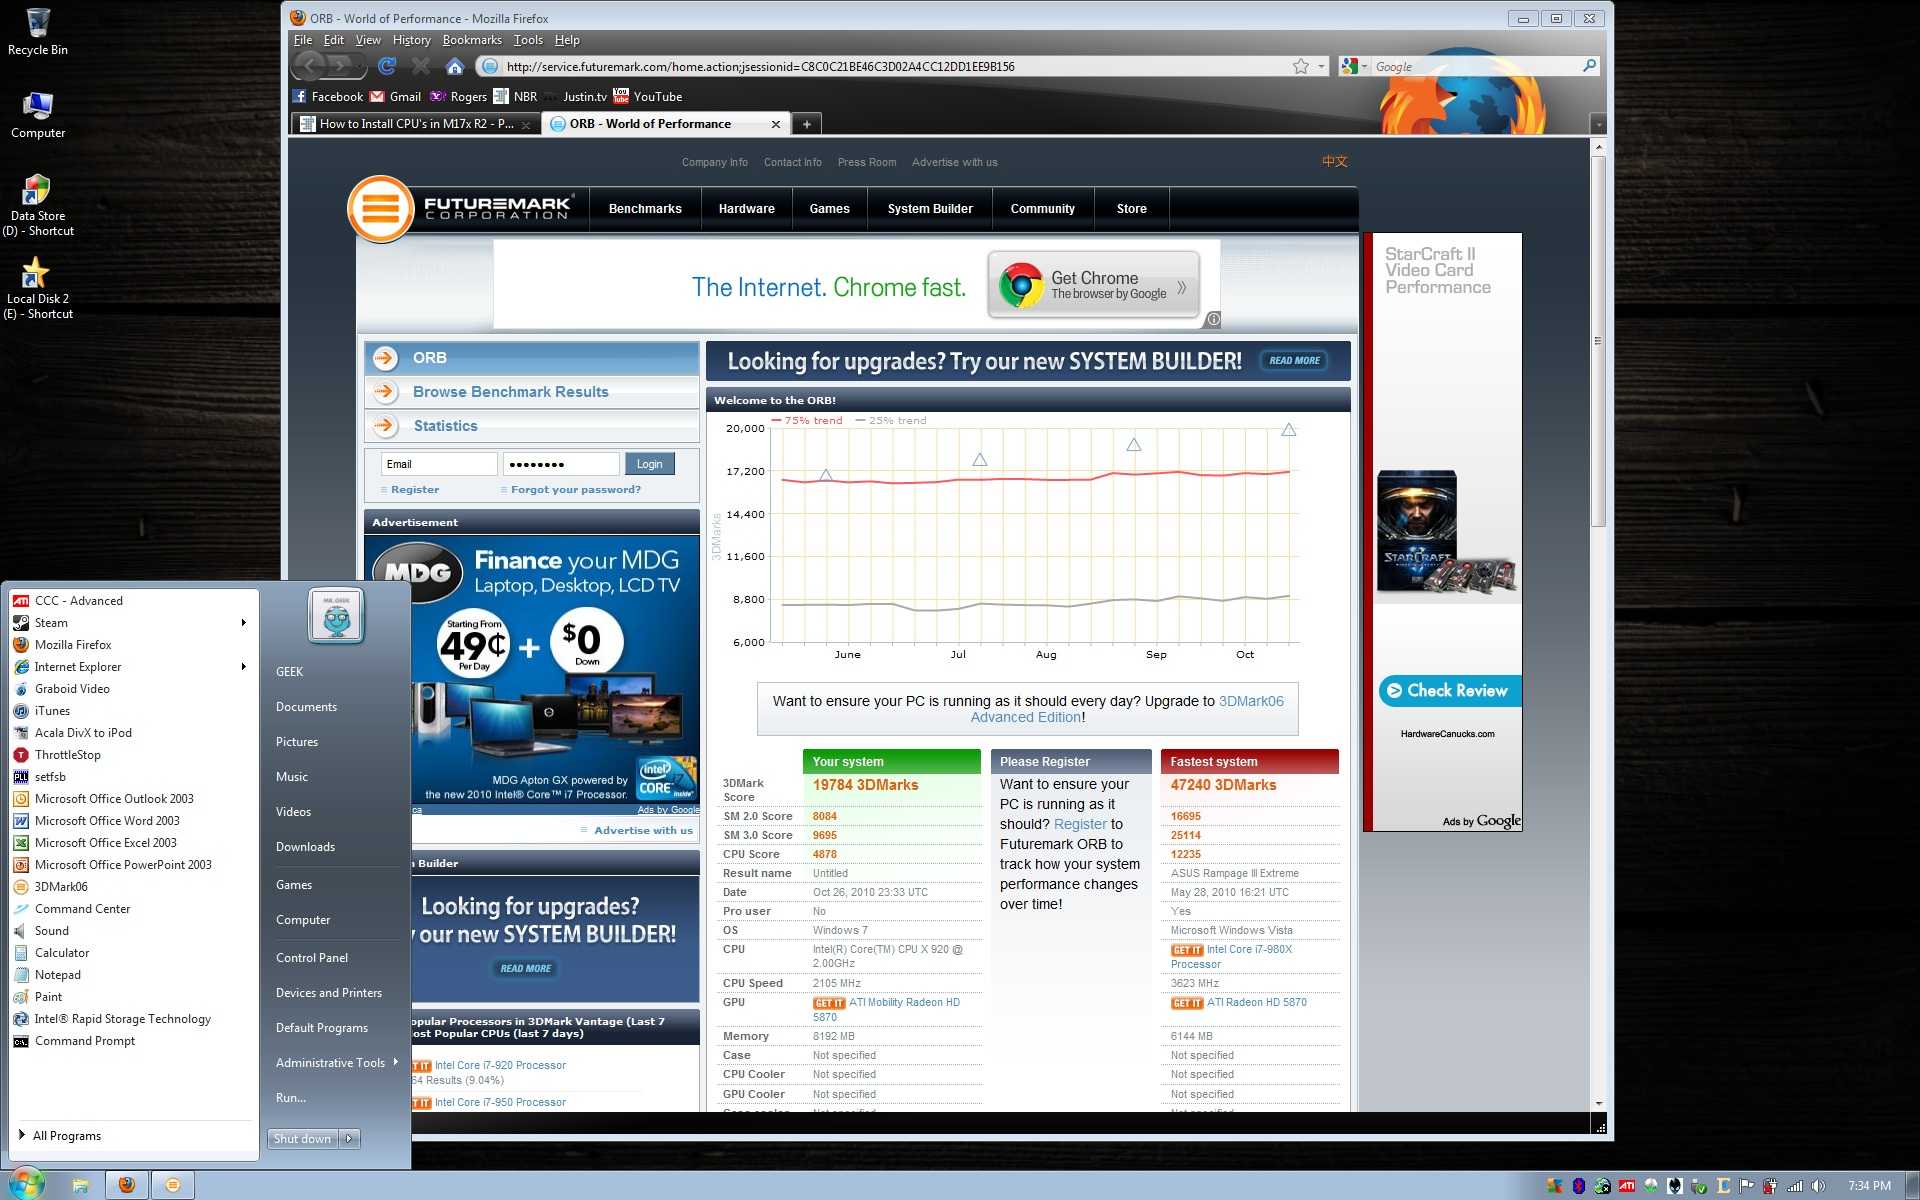1920x1200 pixels.
Task: Switch to How to Install CPU's tab
Action: pos(416,124)
